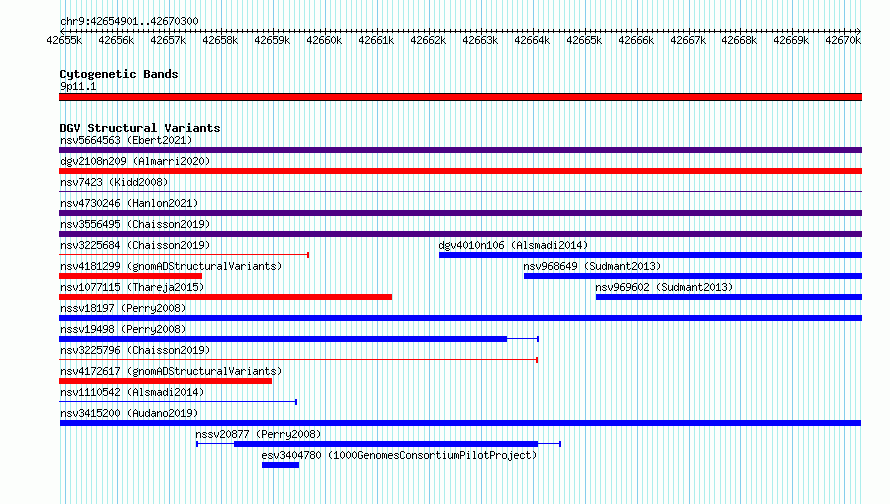Select the nsv3225684 (Chaisson2019) red line
Screen dimensions: 890x504
(x=184, y=255)
